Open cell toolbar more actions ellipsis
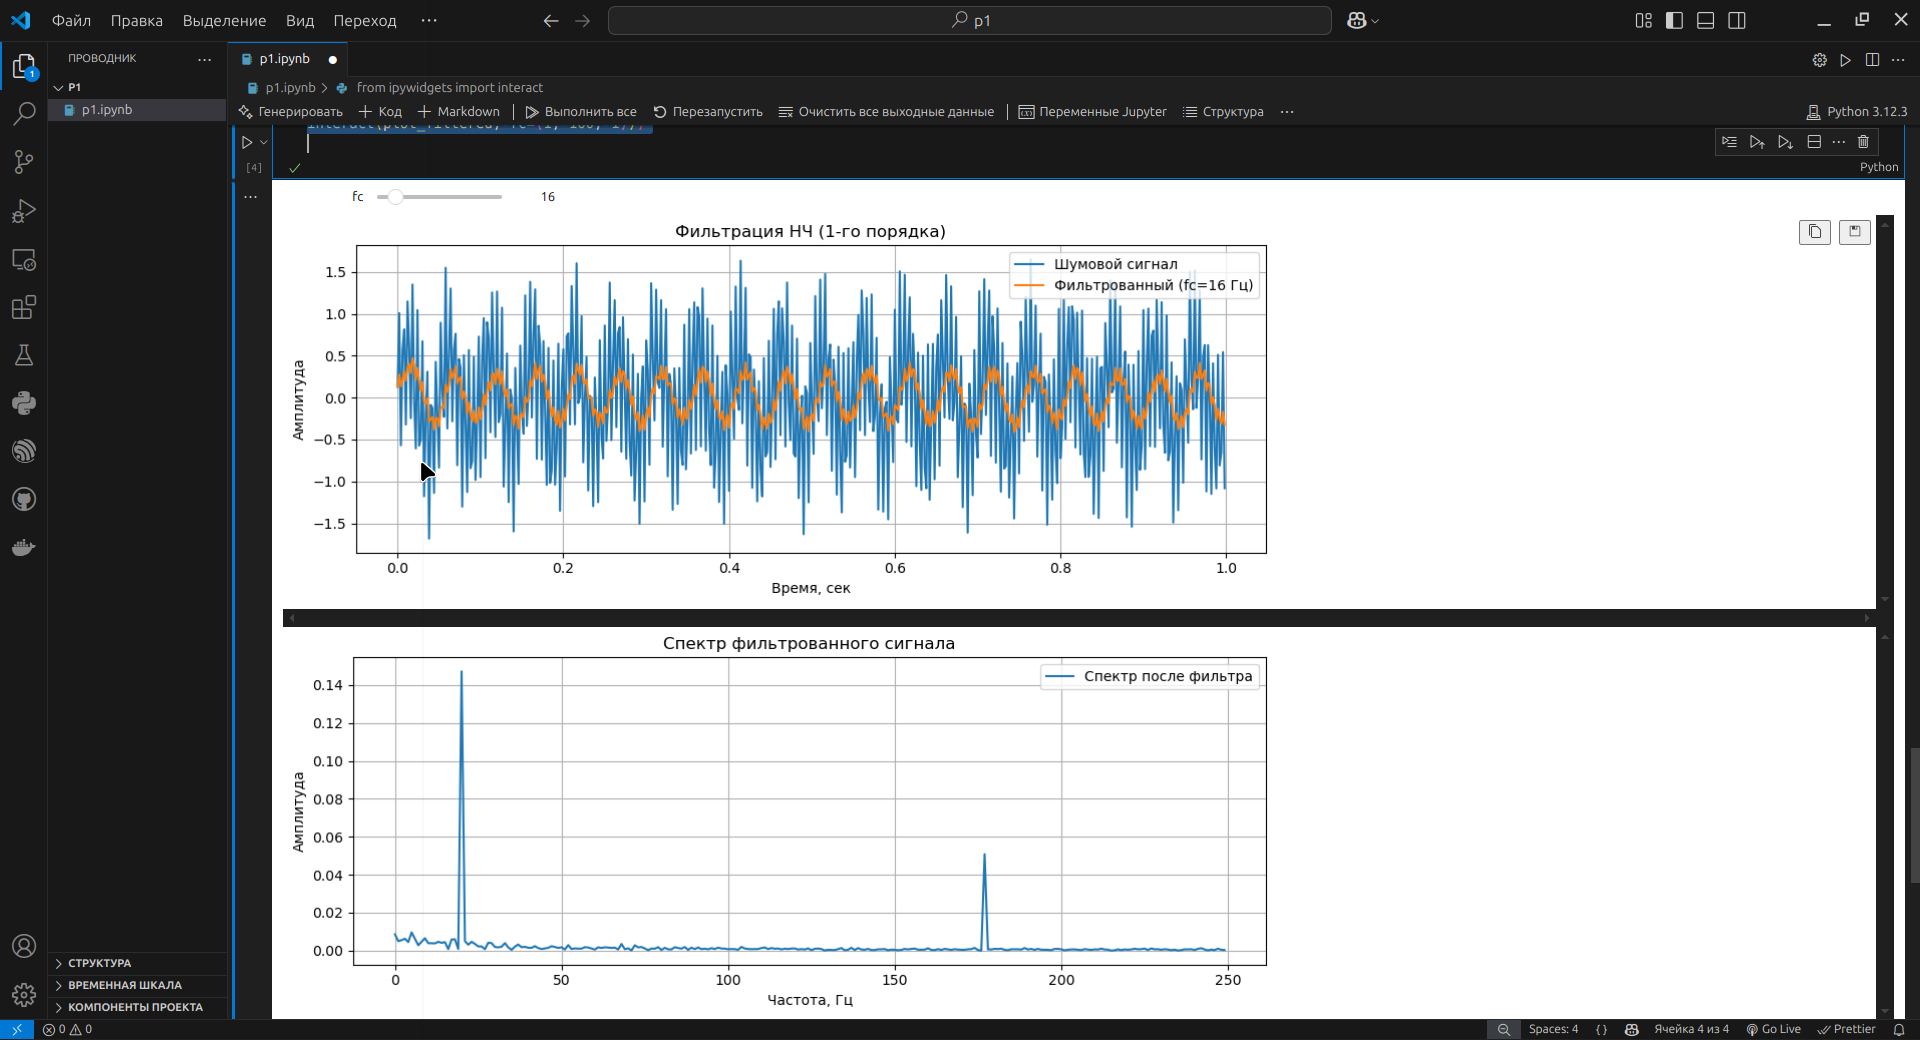1920x1040 pixels. (x=1838, y=142)
